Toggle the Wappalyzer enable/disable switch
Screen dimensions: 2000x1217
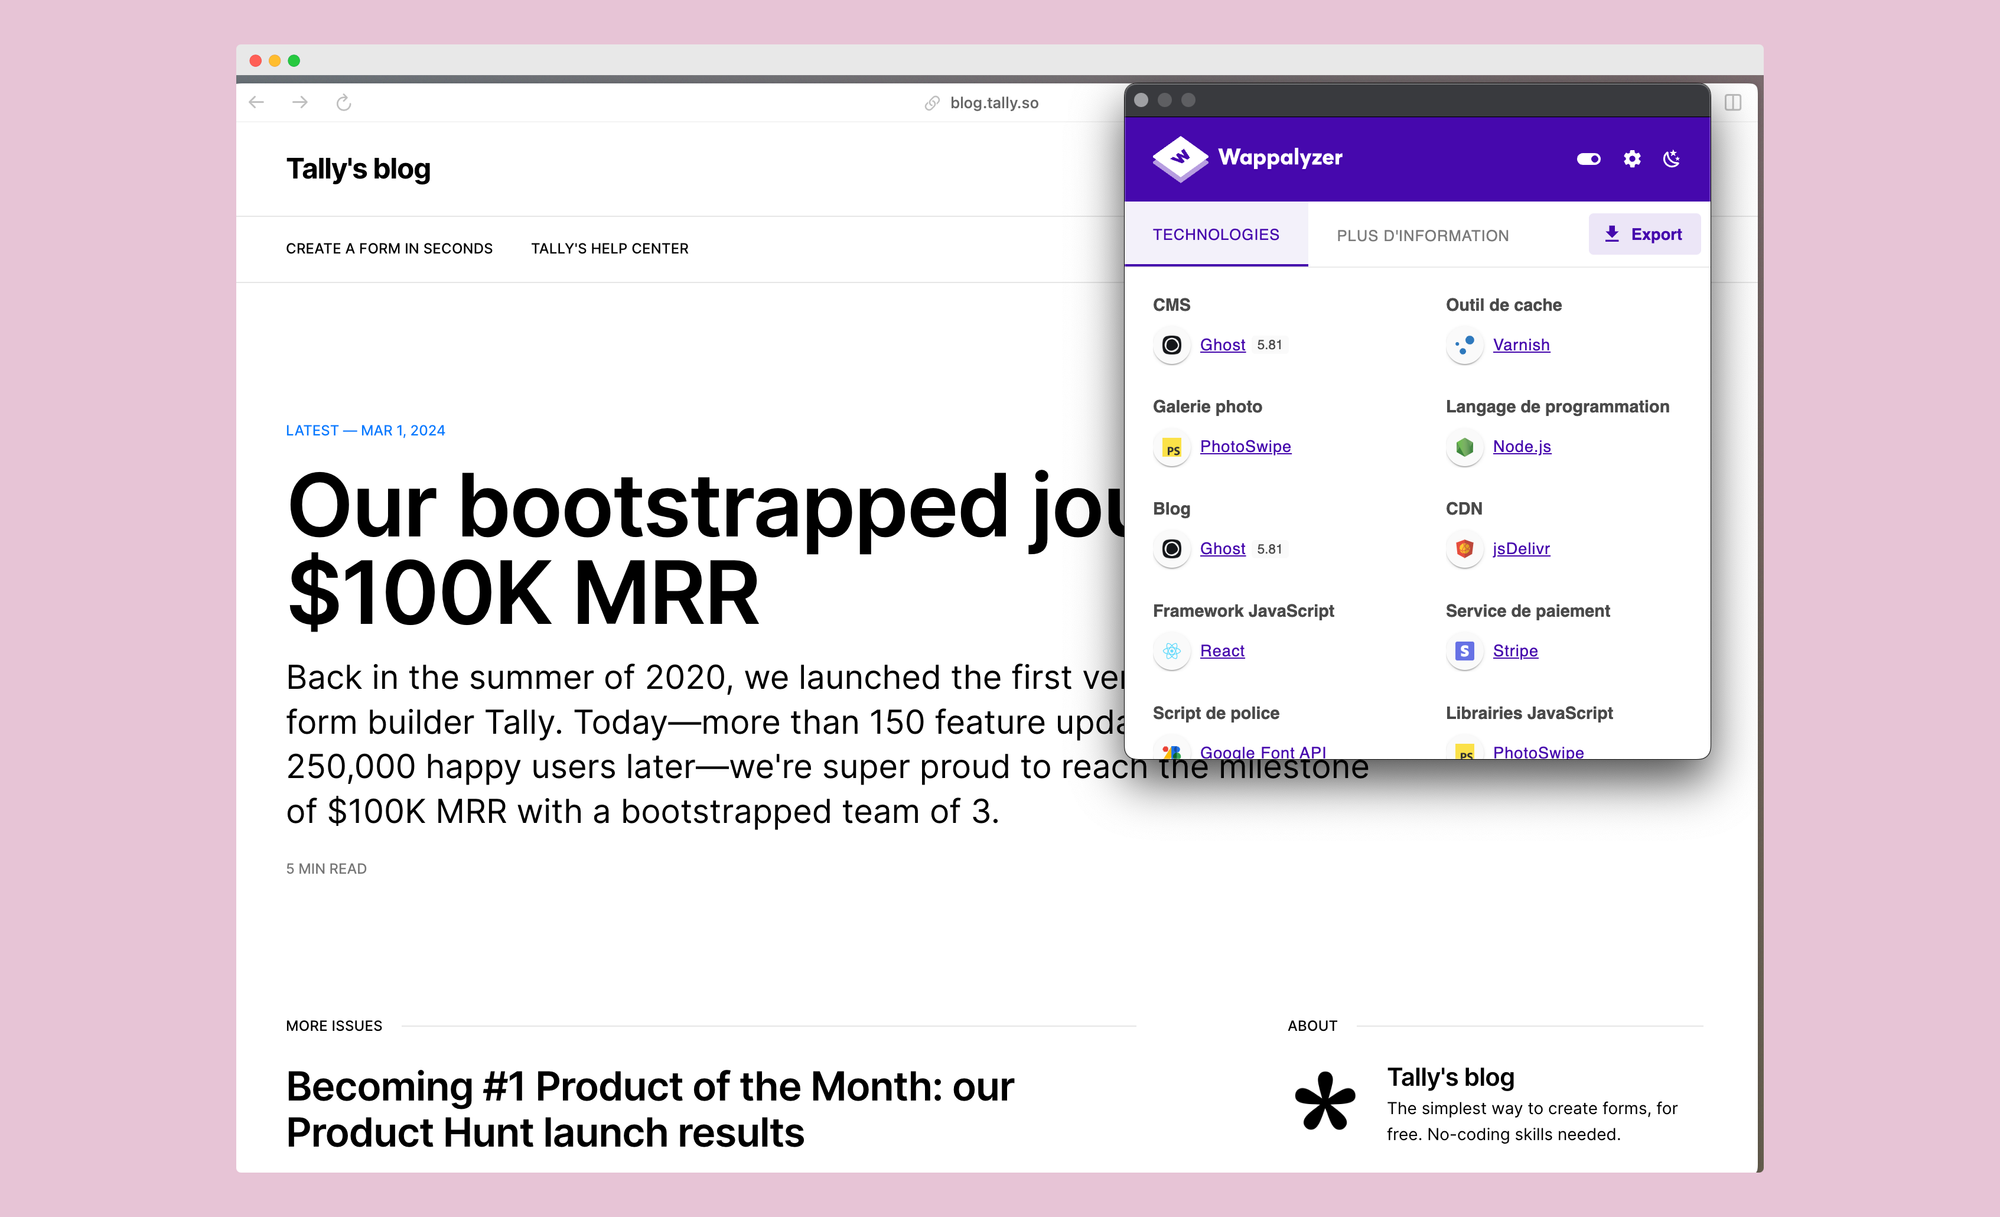1584,159
